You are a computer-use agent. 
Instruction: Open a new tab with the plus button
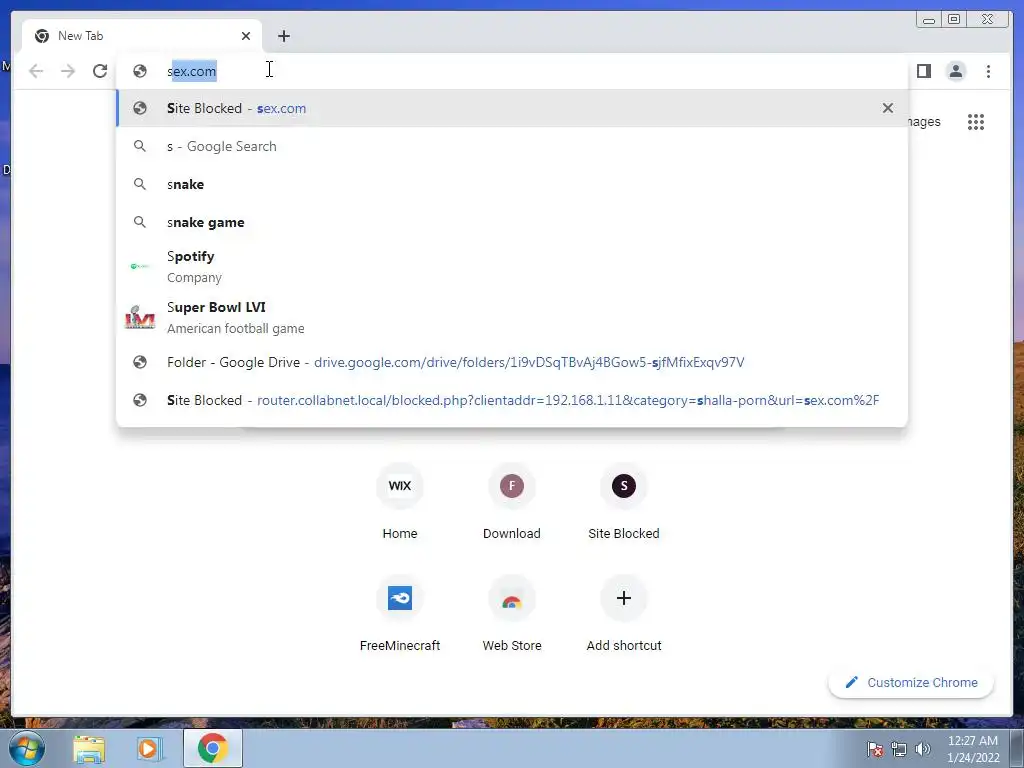click(x=283, y=36)
